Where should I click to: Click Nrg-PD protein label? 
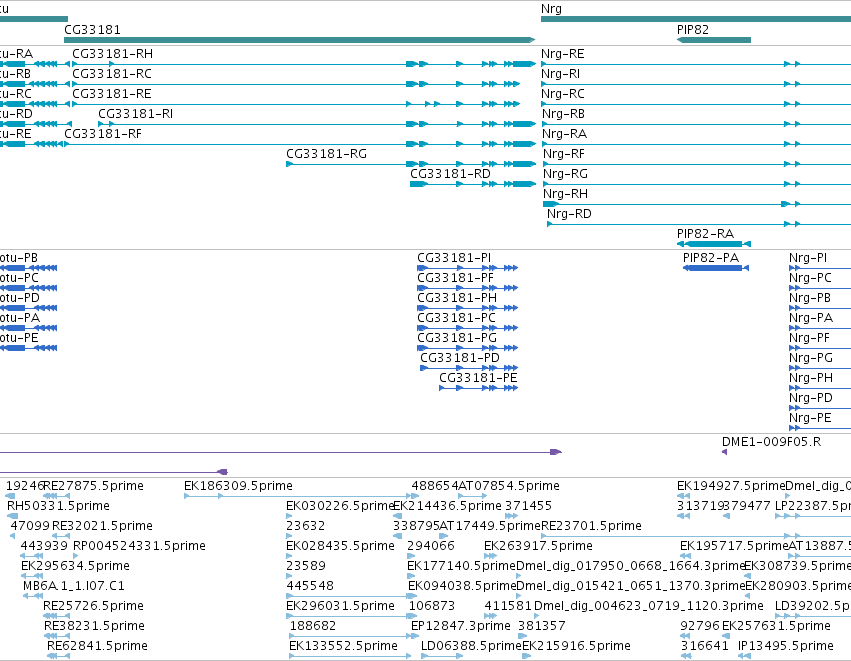coord(810,398)
